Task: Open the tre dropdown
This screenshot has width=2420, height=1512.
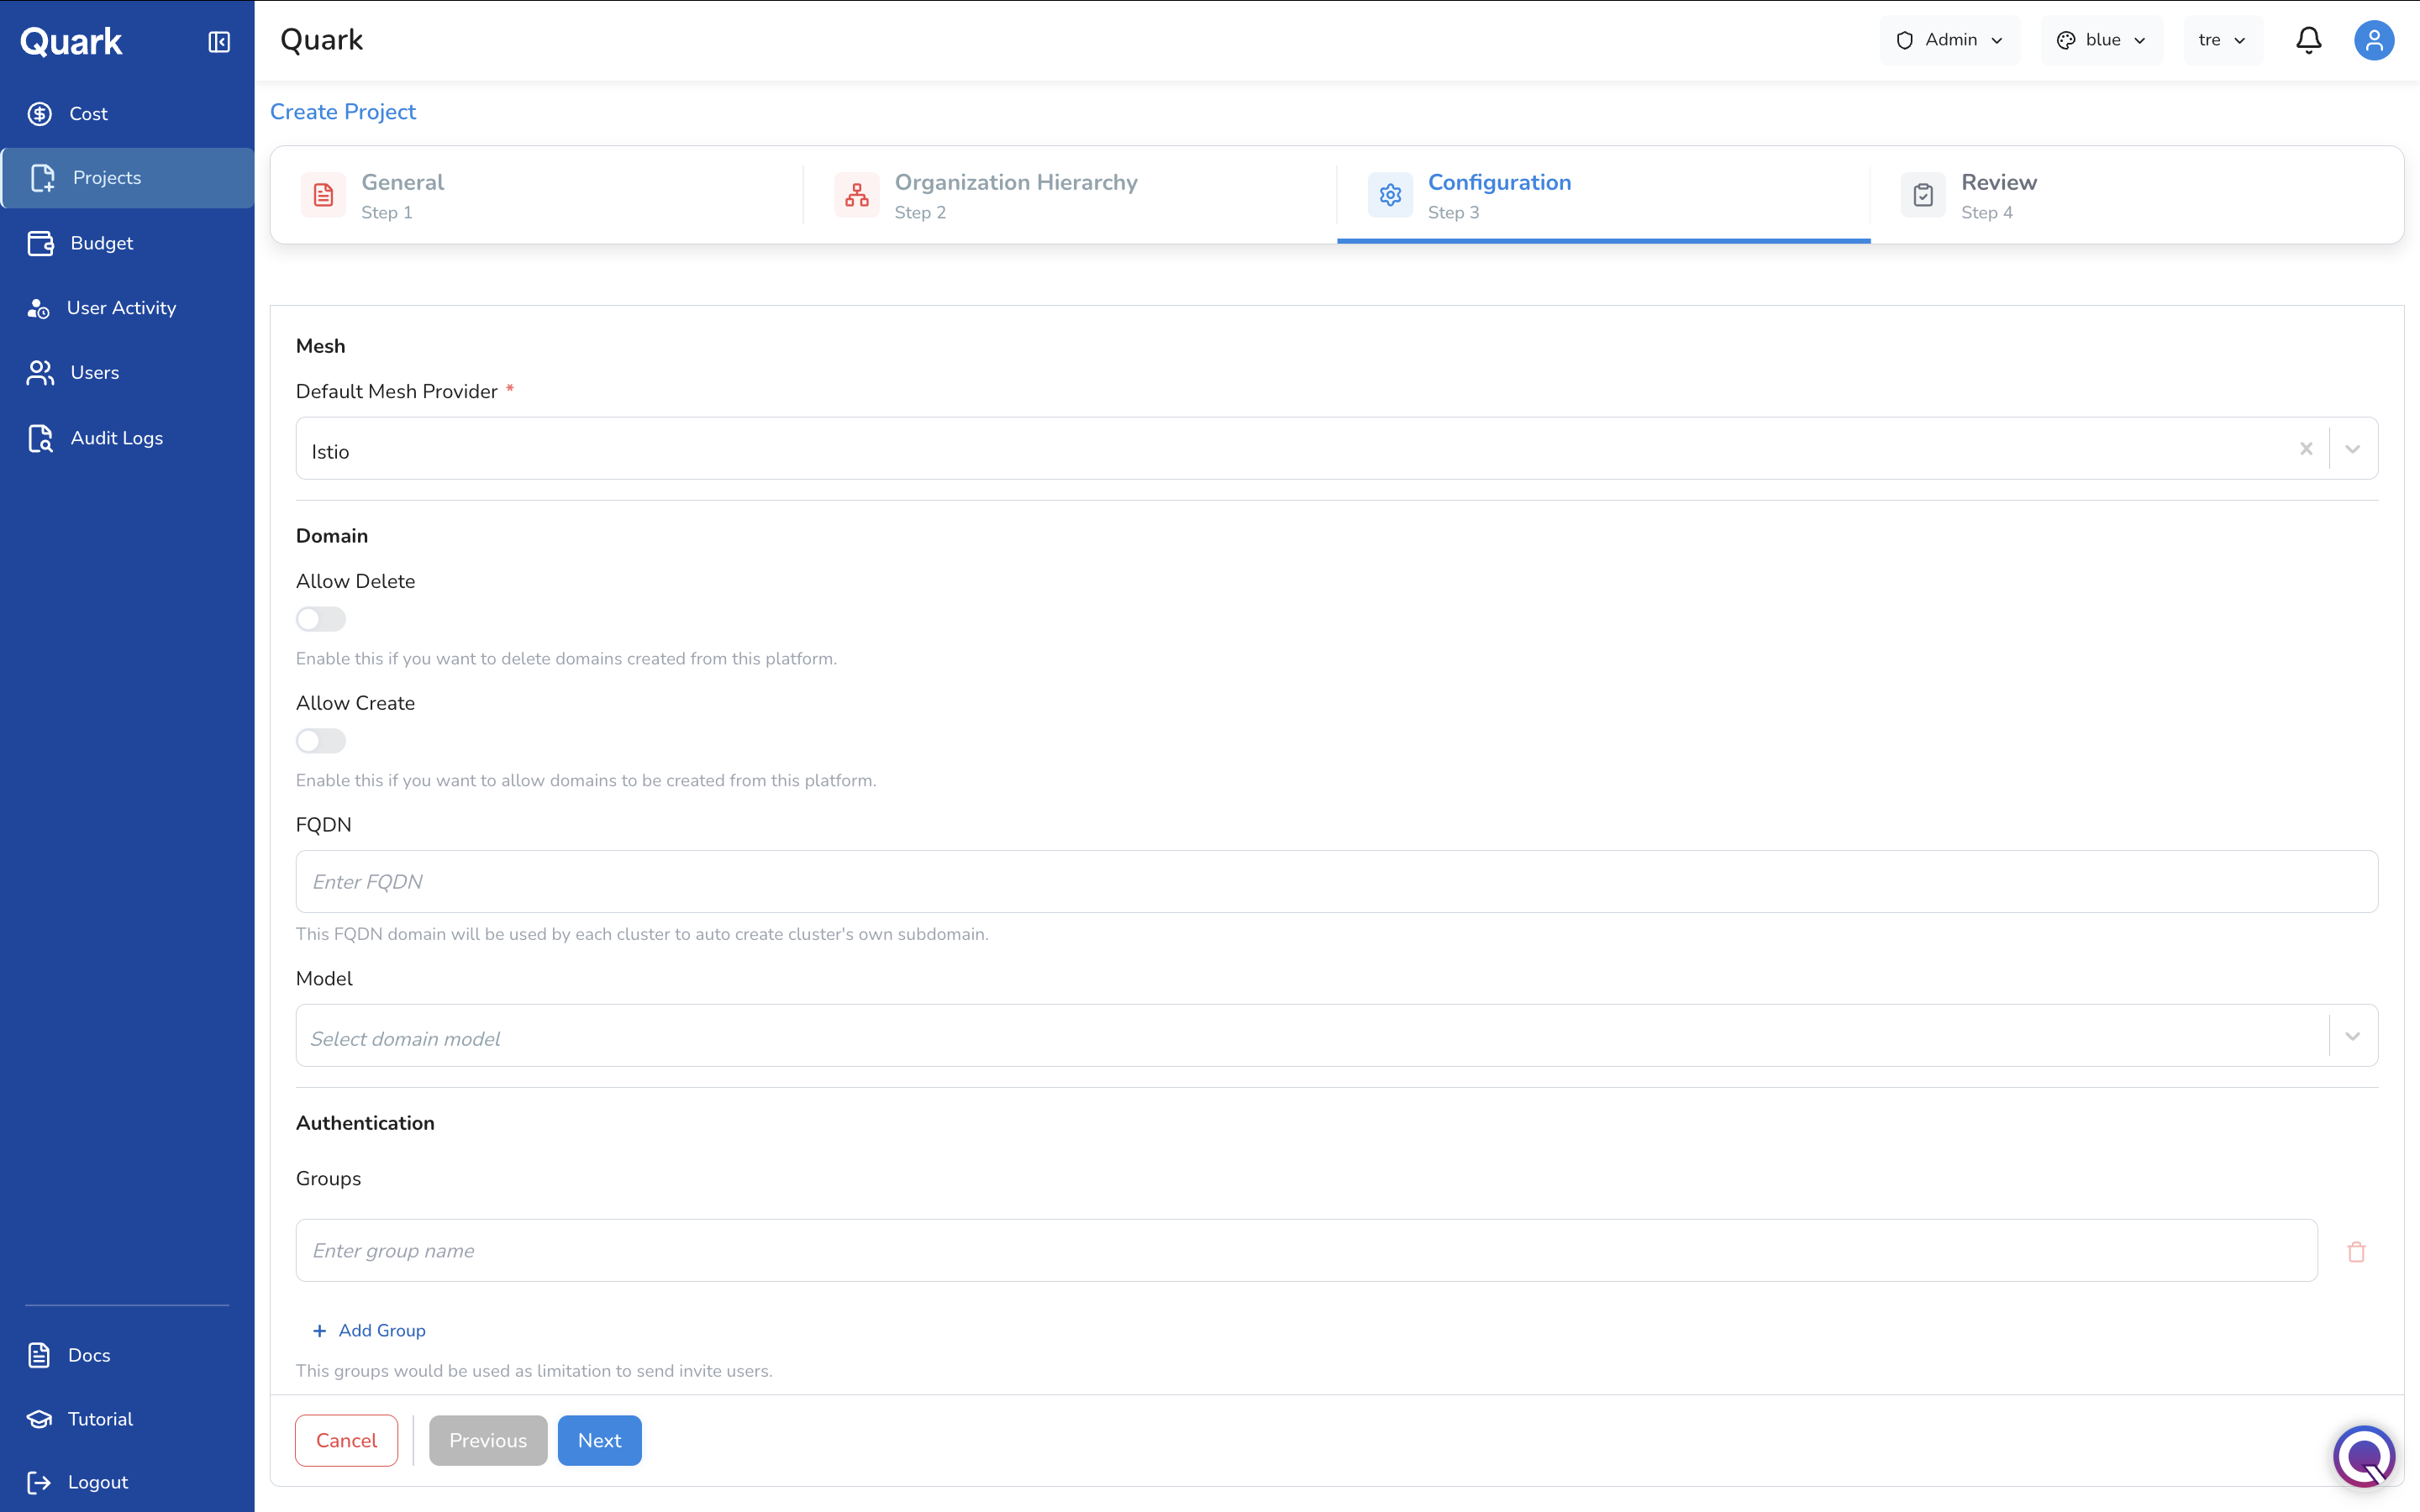Action: 2222,40
